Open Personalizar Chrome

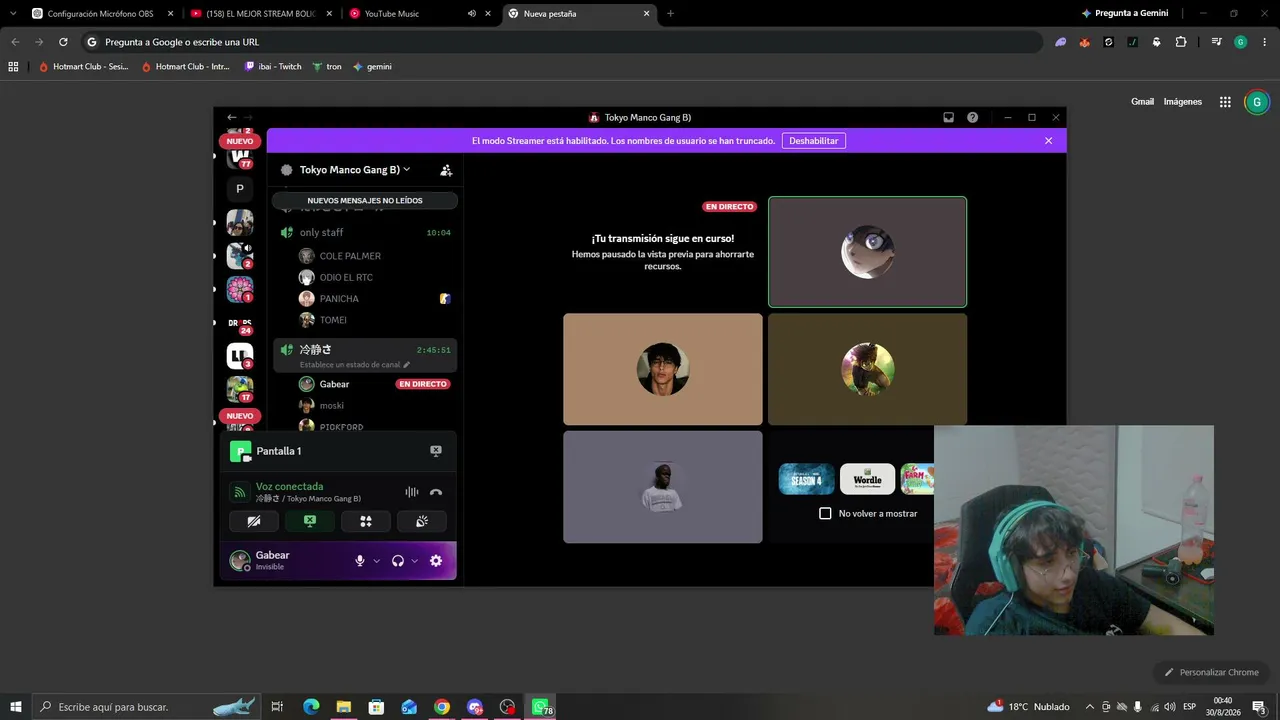(x=1211, y=672)
